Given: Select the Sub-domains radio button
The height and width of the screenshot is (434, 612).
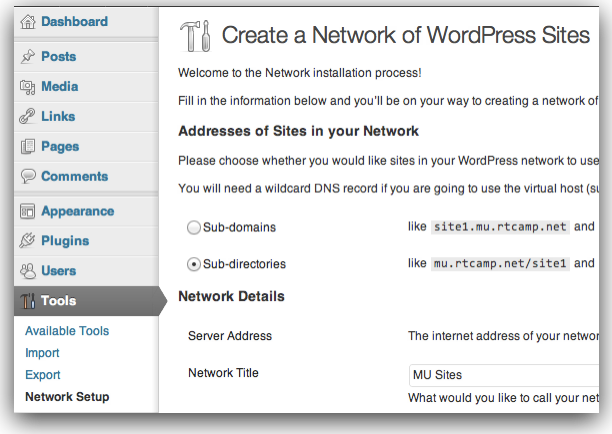Looking at the screenshot, I should click(x=194, y=228).
